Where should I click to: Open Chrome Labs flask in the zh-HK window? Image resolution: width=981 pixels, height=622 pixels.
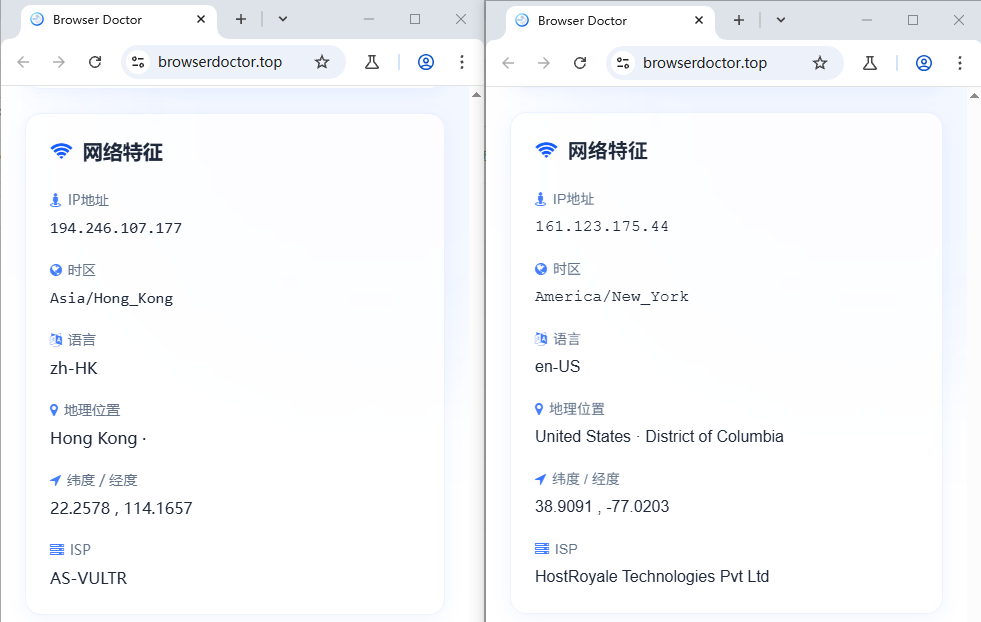click(x=372, y=62)
